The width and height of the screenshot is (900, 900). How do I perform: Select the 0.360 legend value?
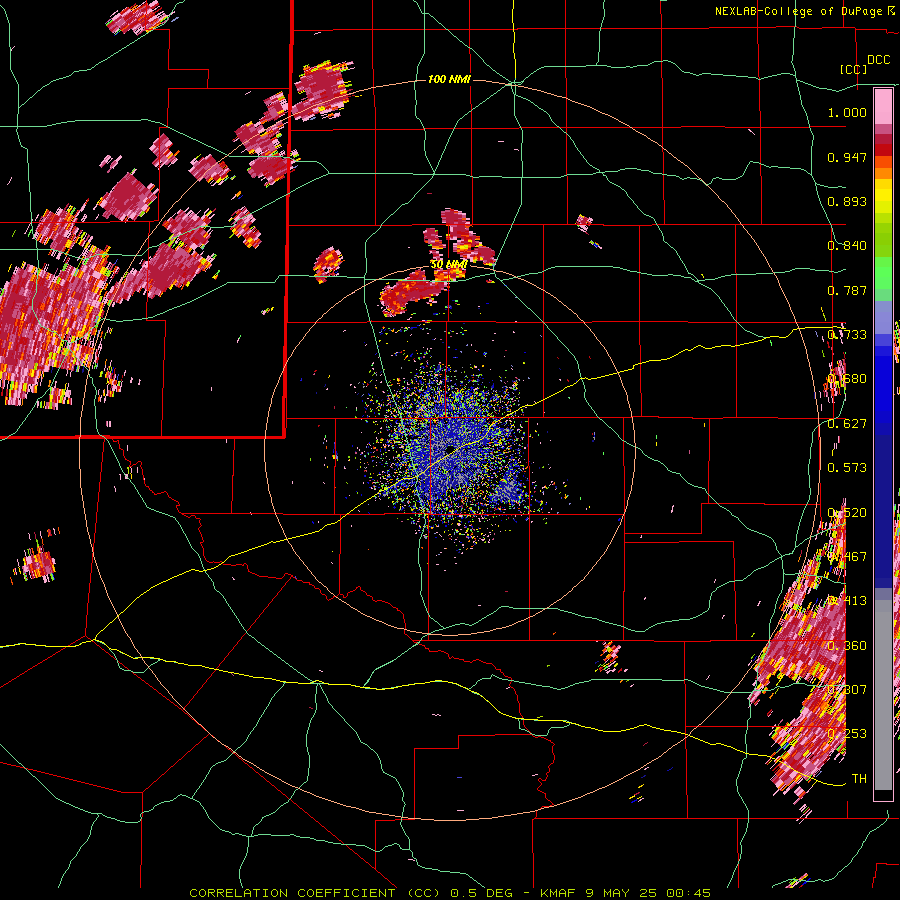tap(847, 646)
